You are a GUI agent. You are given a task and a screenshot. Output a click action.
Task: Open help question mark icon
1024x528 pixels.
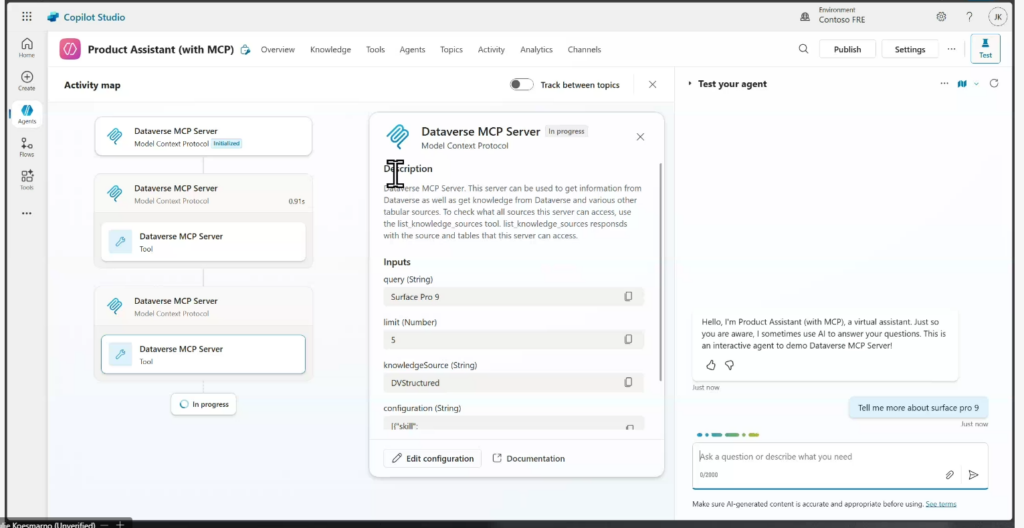[970, 17]
